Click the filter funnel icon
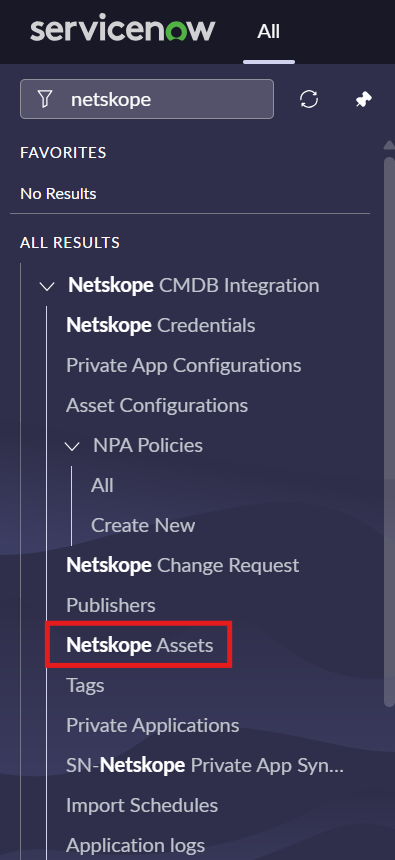 click(45, 99)
